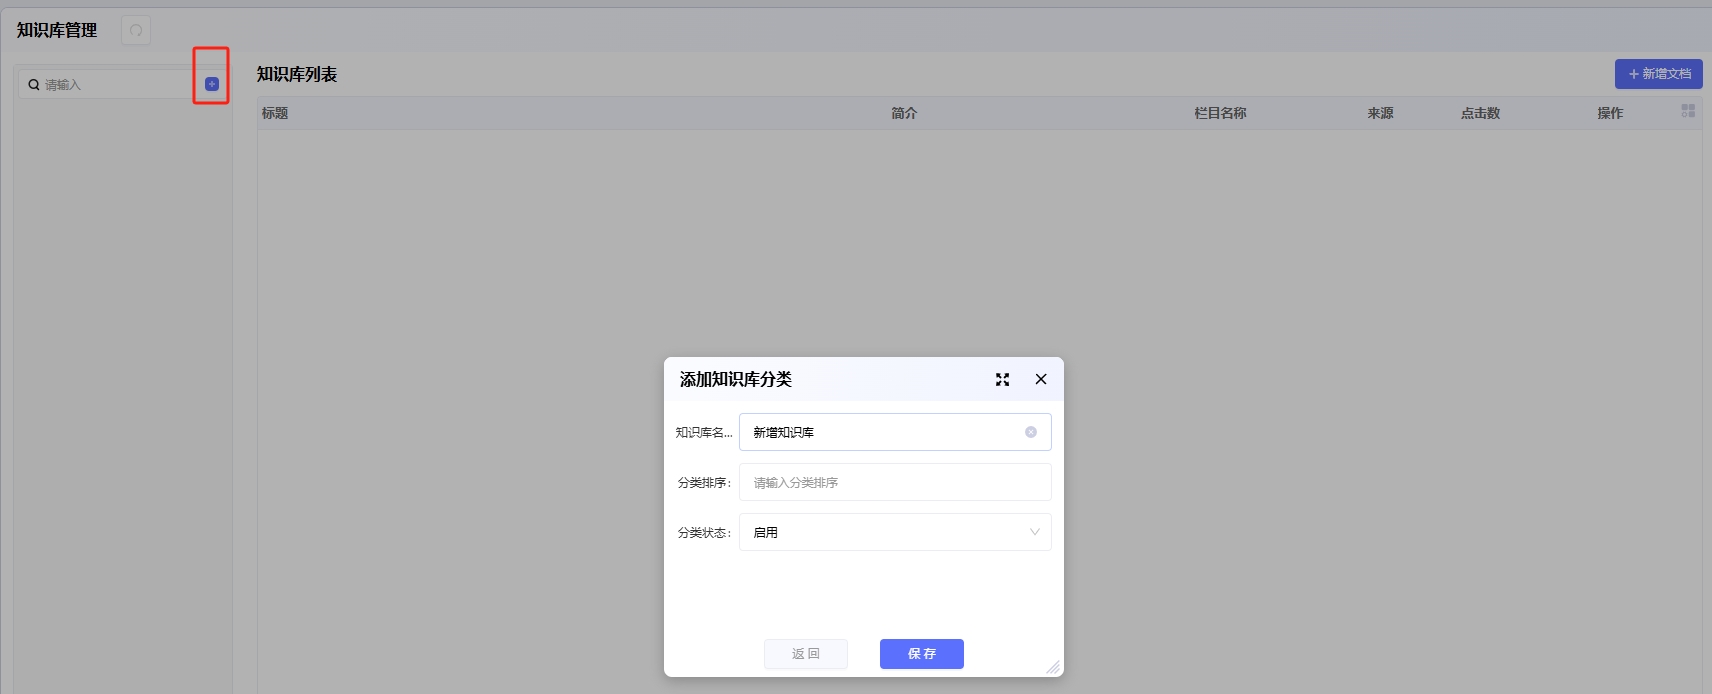1712x694 pixels.
Task: Click the 点击数 column header
Action: pyautogui.click(x=1480, y=113)
